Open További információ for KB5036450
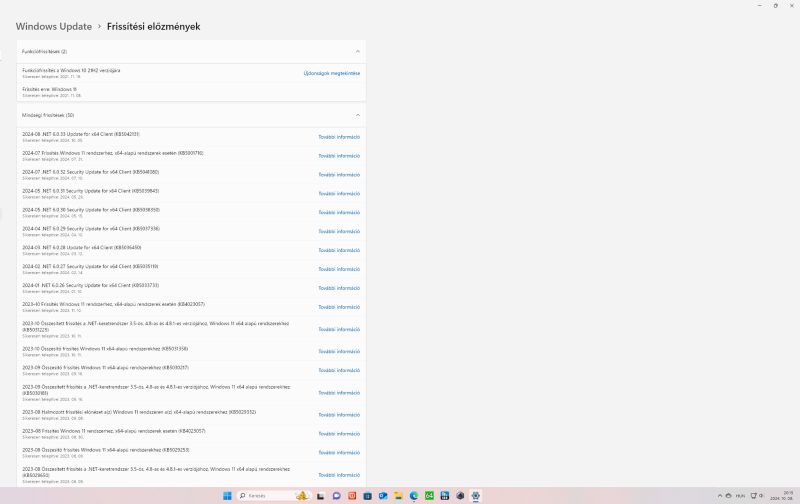800x504 pixels. (339, 250)
